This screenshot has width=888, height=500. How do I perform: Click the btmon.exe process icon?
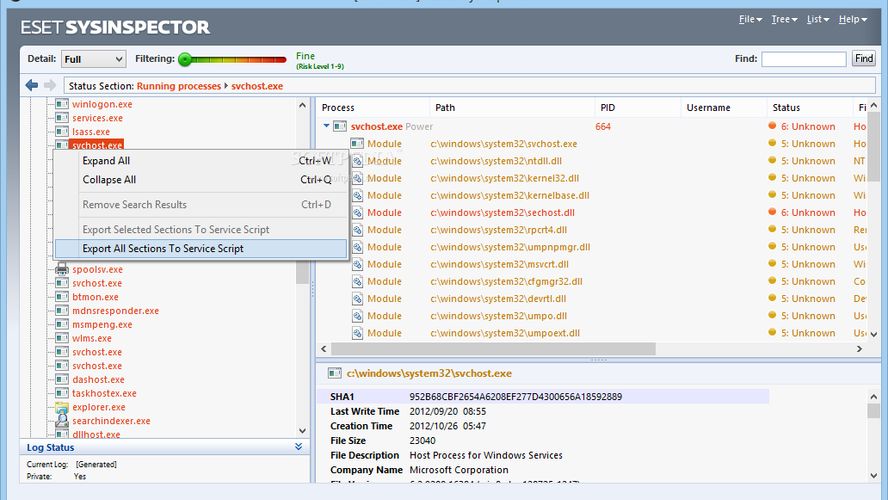pos(62,297)
